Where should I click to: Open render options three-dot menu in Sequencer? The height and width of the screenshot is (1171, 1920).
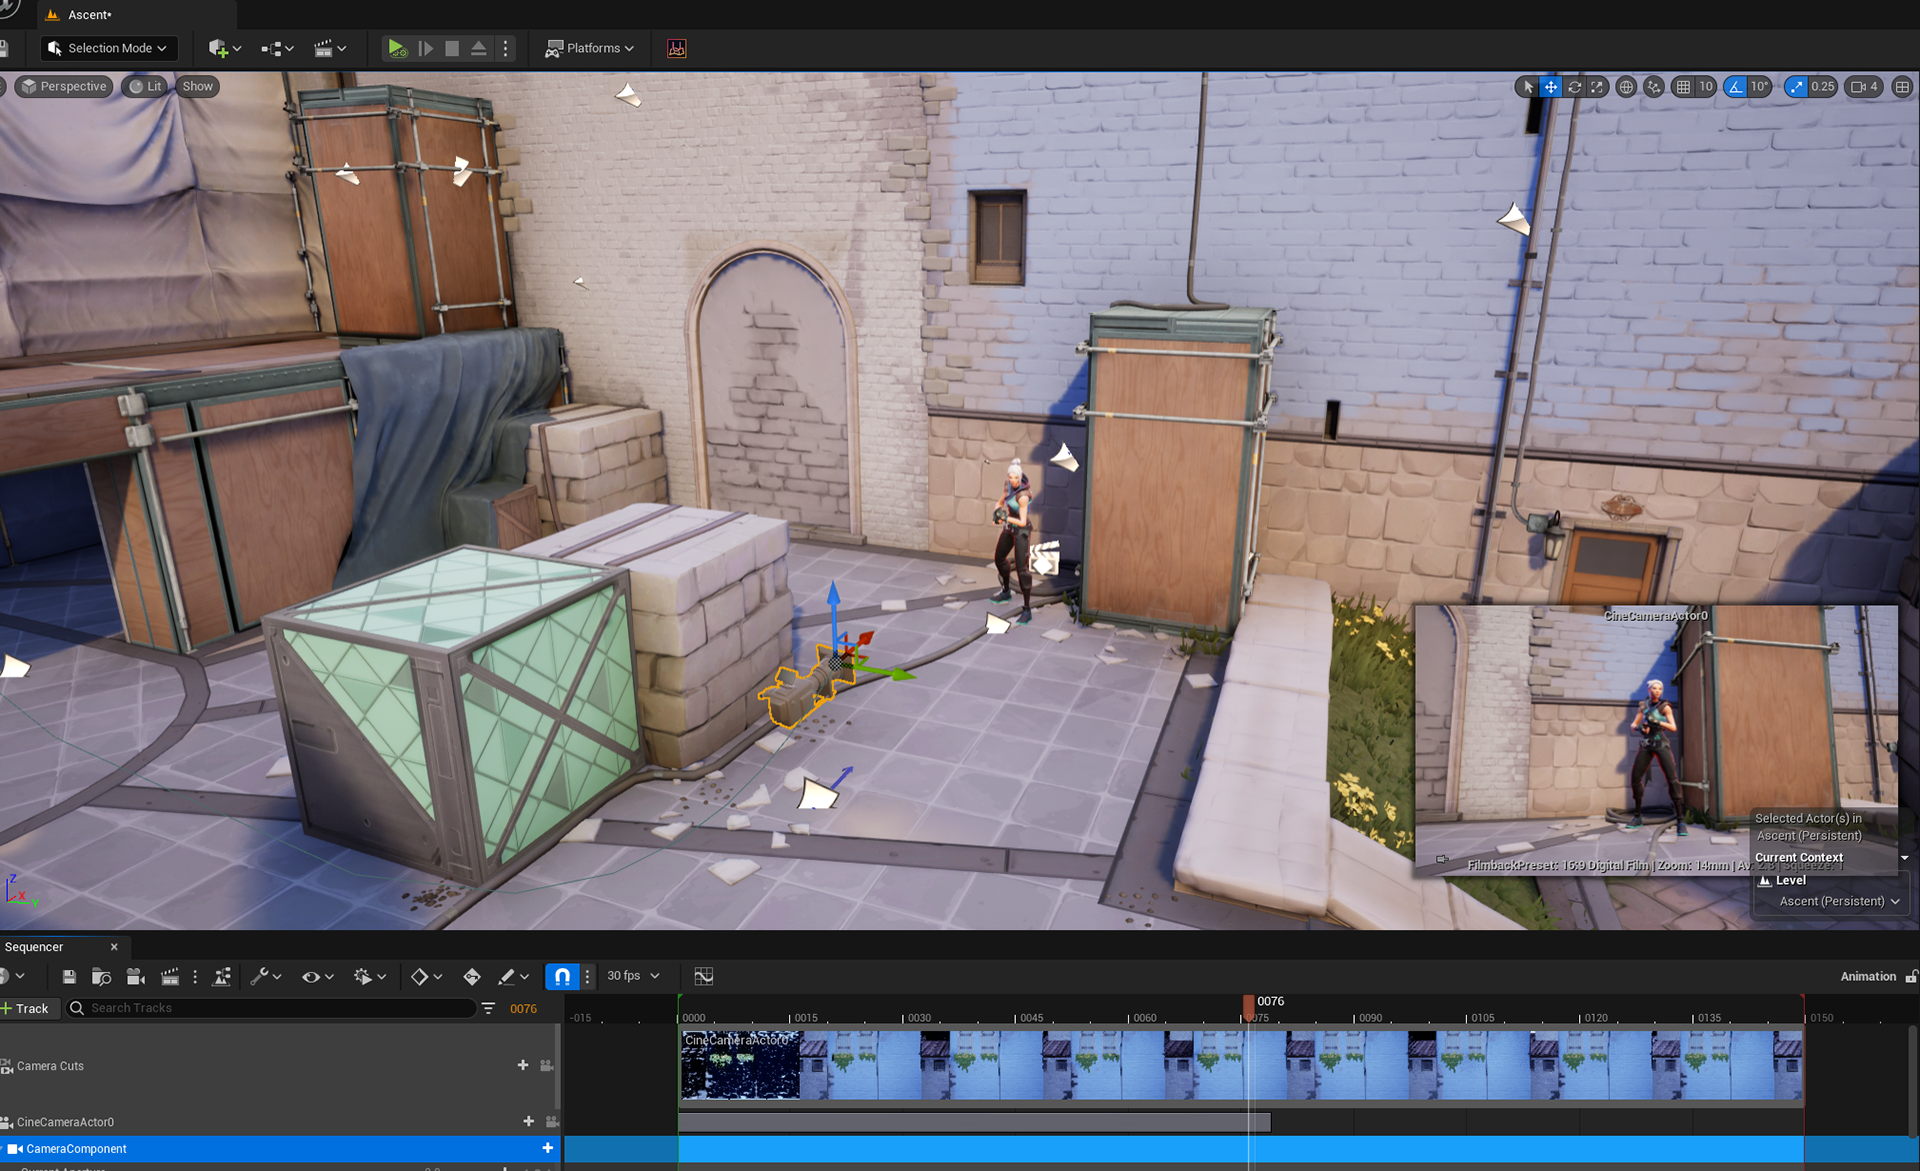(x=195, y=976)
